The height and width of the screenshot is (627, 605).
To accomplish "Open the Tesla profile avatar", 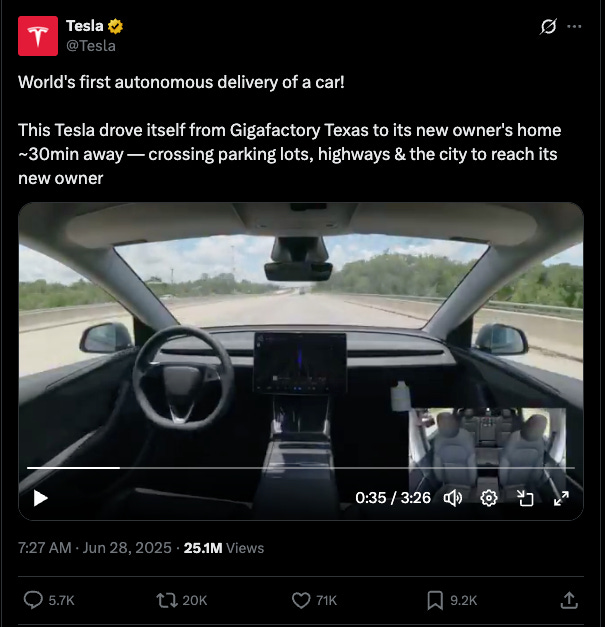I will 38,36.
